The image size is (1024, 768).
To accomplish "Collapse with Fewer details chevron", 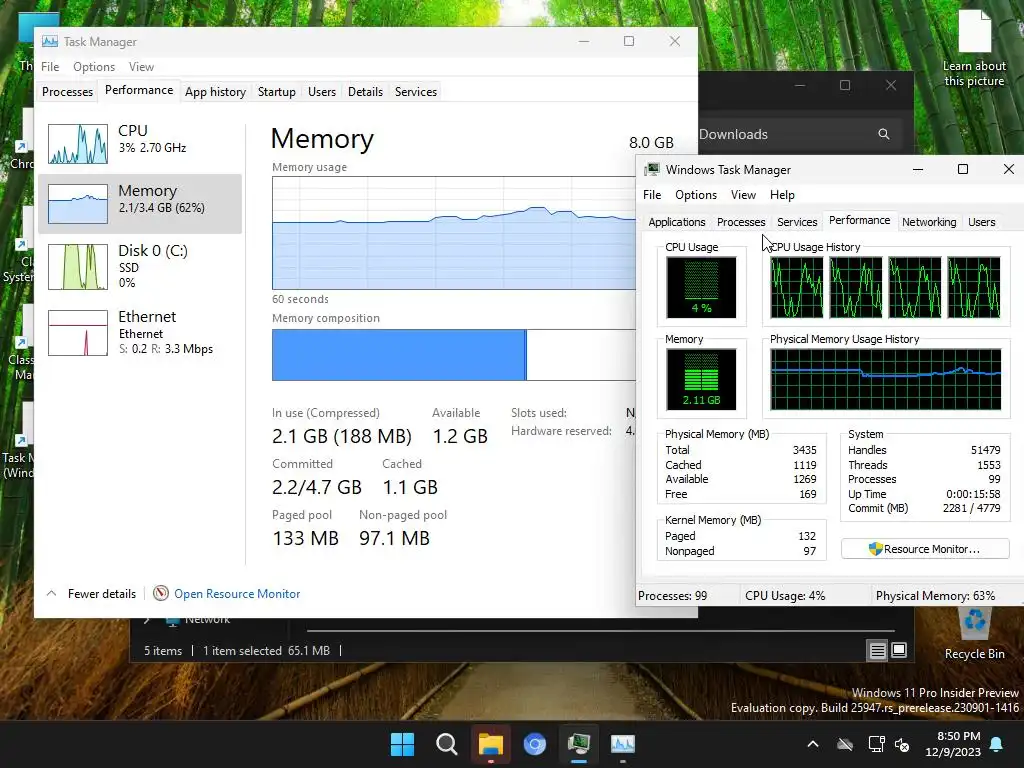I will [x=52, y=594].
